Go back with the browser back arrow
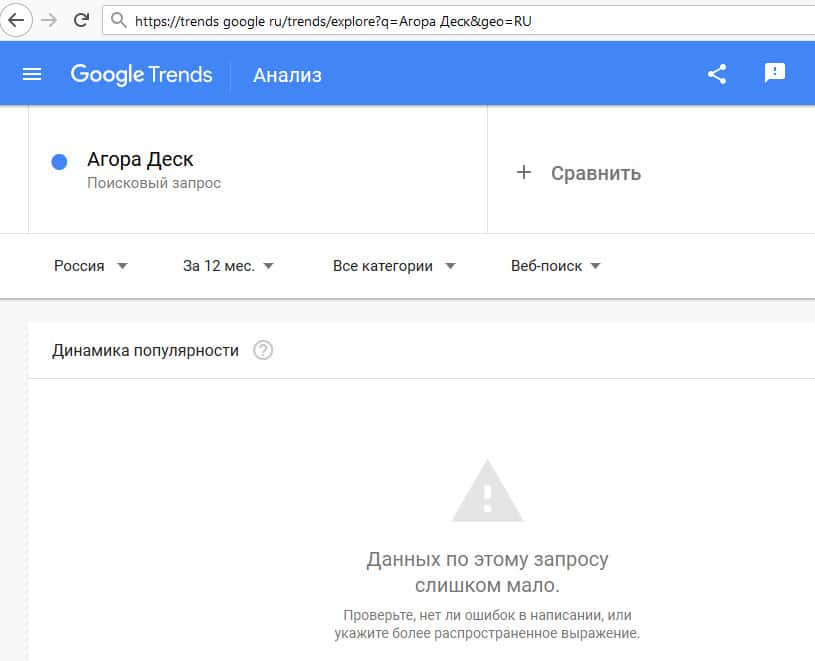Image resolution: width=815 pixels, height=661 pixels. [x=17, y=19]
